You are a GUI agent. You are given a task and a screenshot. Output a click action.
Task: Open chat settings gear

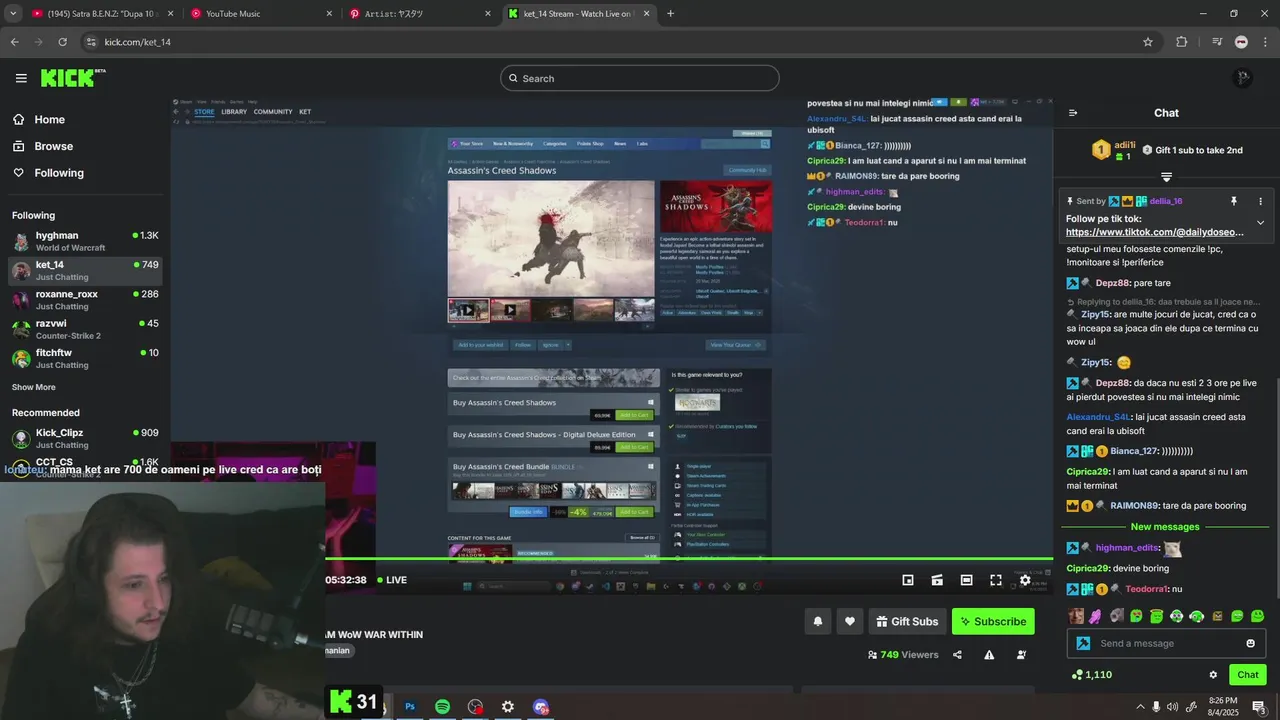1213,675
